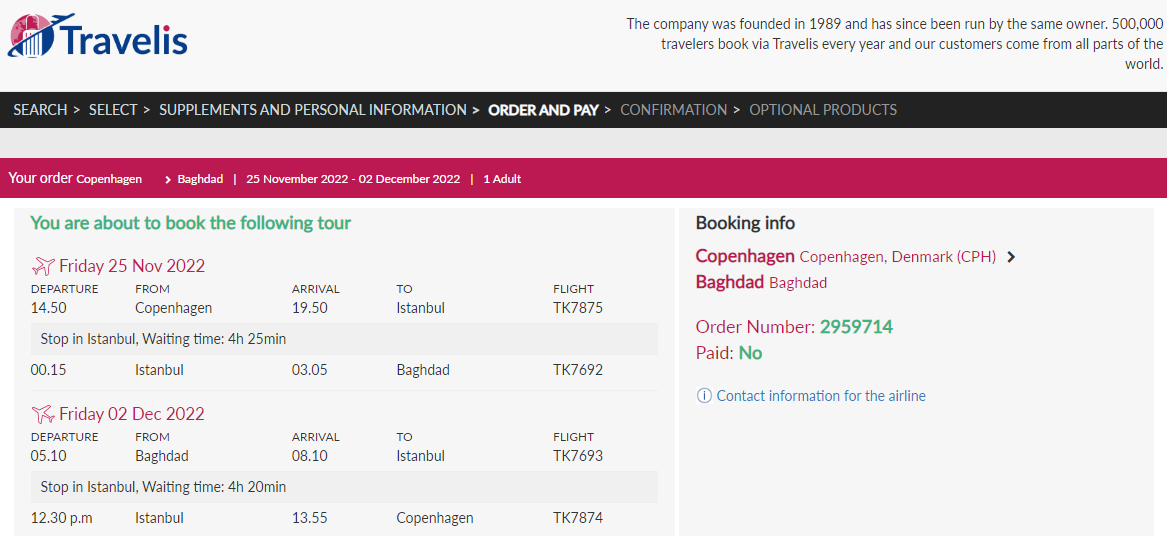Viewport: 1167px width, 536px height.
Task: Click departure time 00.15
Action: tap(48, 370)
